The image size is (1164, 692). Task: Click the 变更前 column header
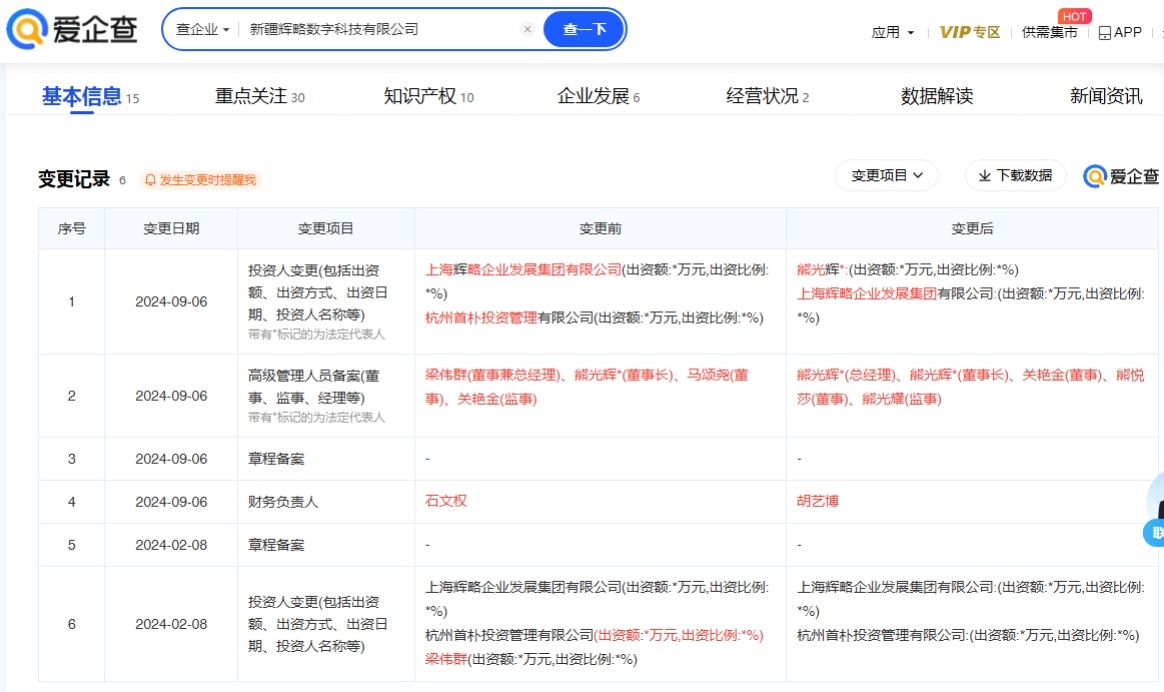600,229
